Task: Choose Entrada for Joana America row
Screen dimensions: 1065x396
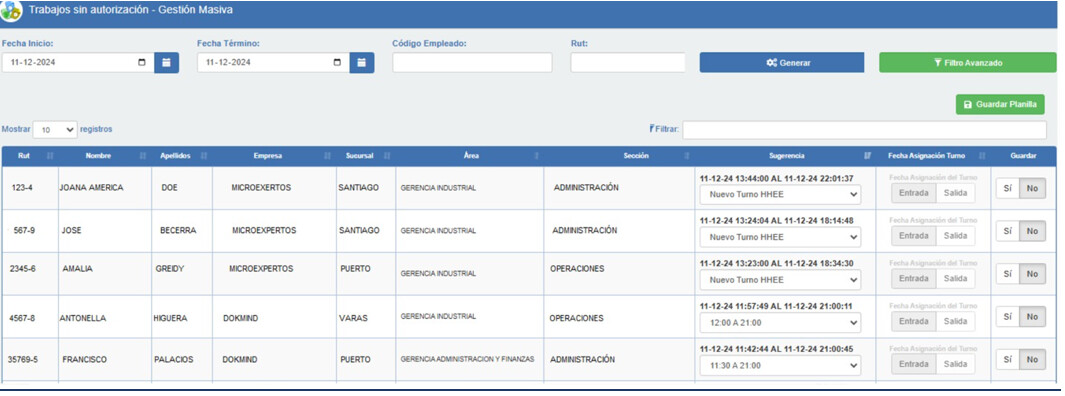Action: (914, 193)
